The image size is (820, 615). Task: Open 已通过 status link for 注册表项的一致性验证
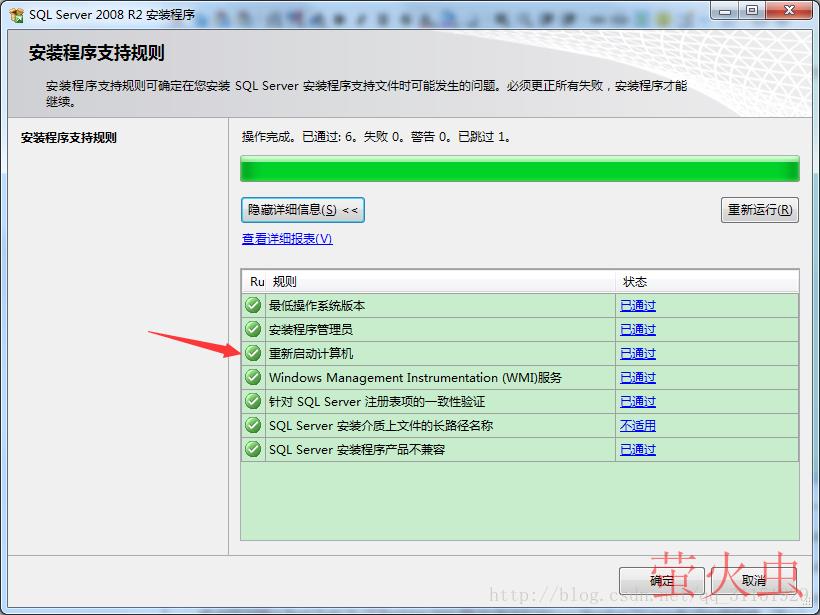coord(637,402)
